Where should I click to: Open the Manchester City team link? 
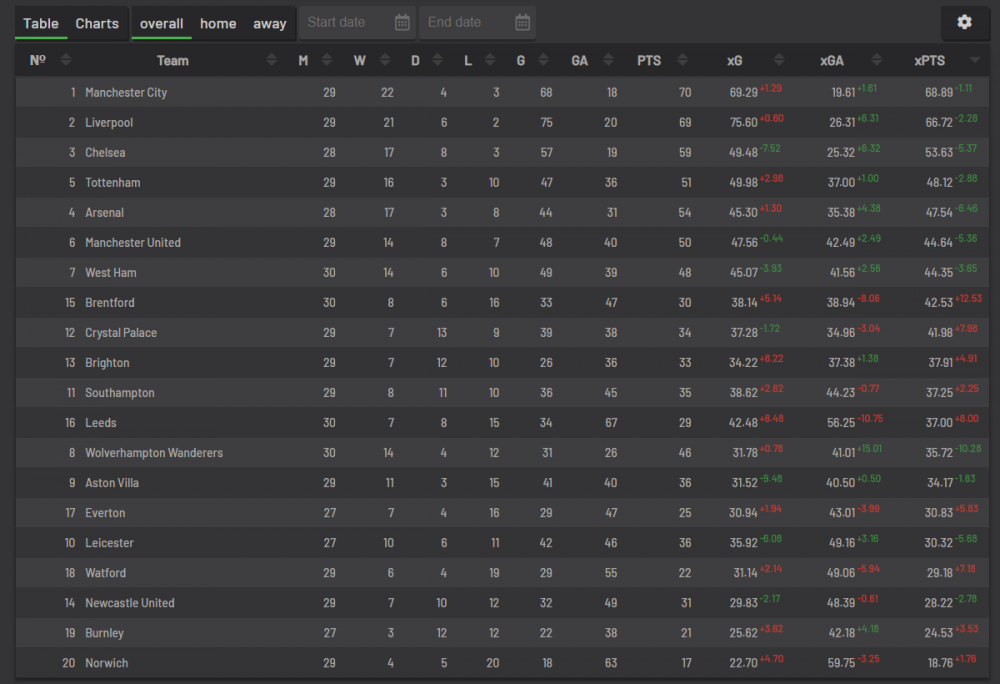click(126, 93)
